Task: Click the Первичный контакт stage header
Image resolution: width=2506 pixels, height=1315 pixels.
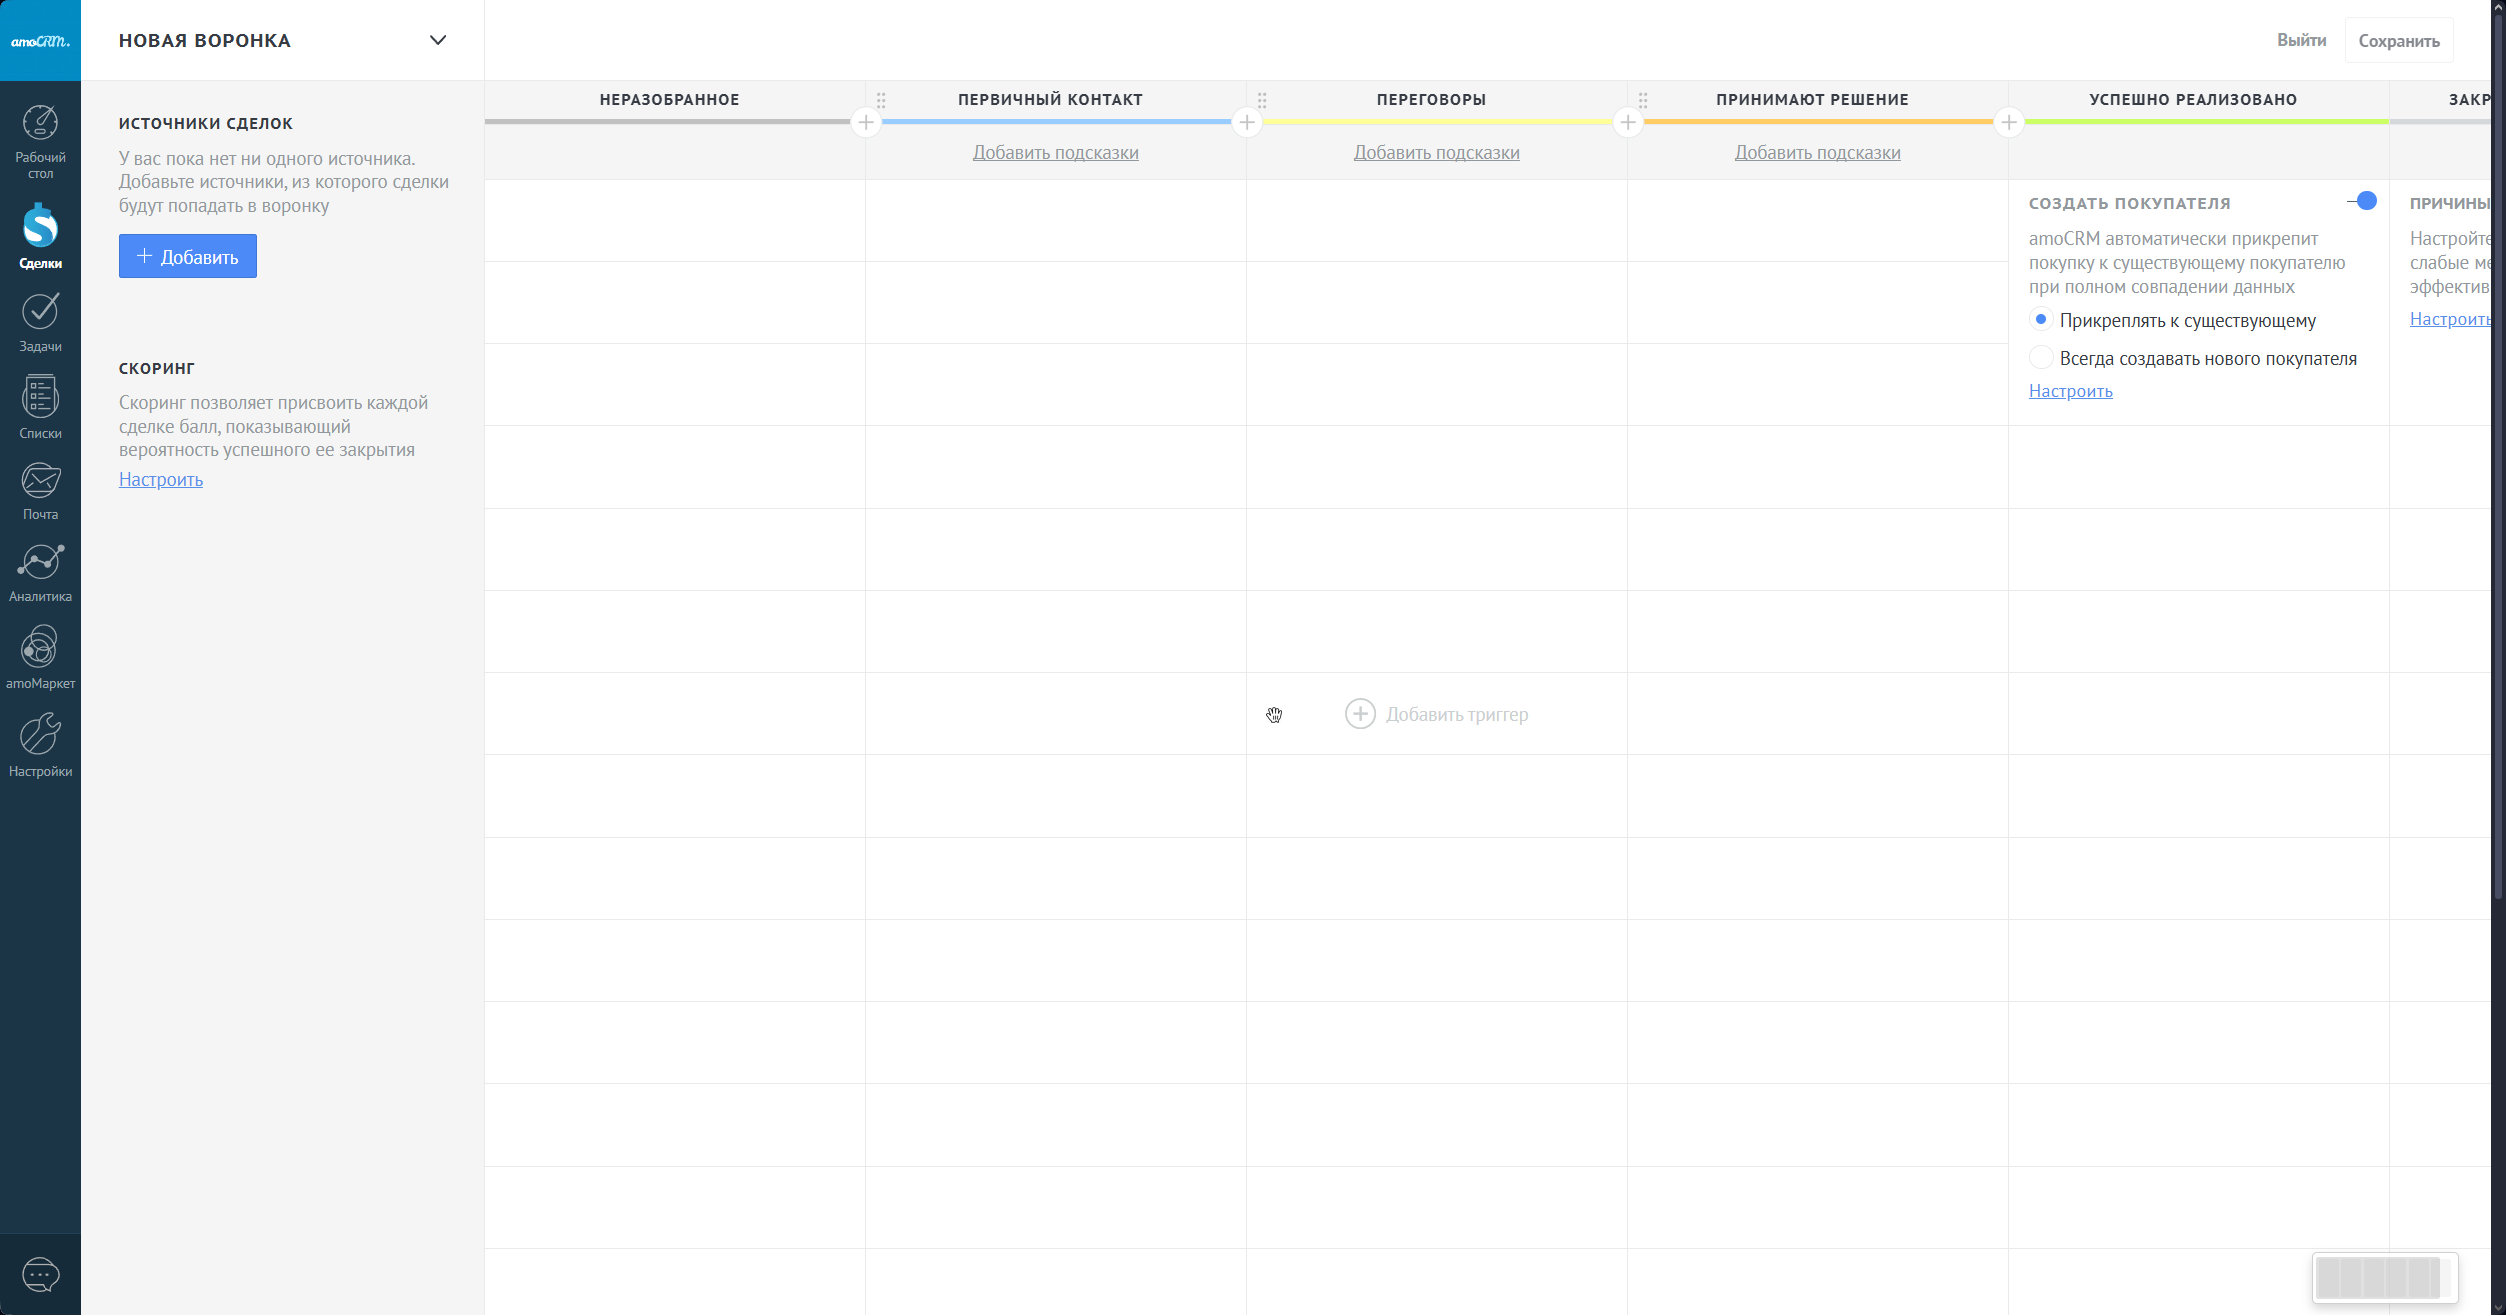Action: click(x=1050, y=100)
